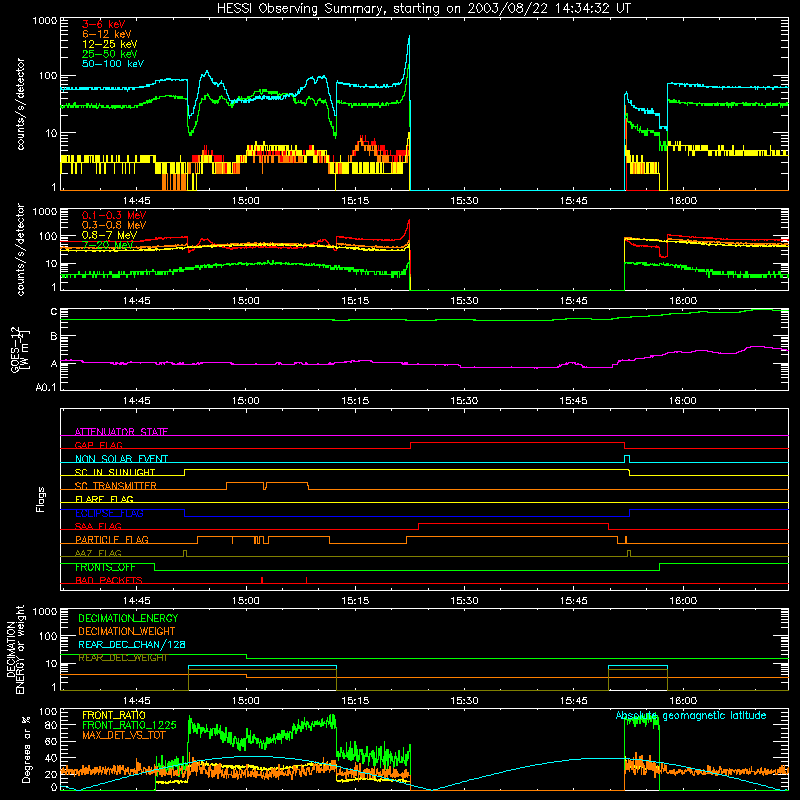This screenshot has height=800, width=800.
Task: Click the NON_SOLAR_EVENT pulse near 15:52
Action: pos(627,458)
